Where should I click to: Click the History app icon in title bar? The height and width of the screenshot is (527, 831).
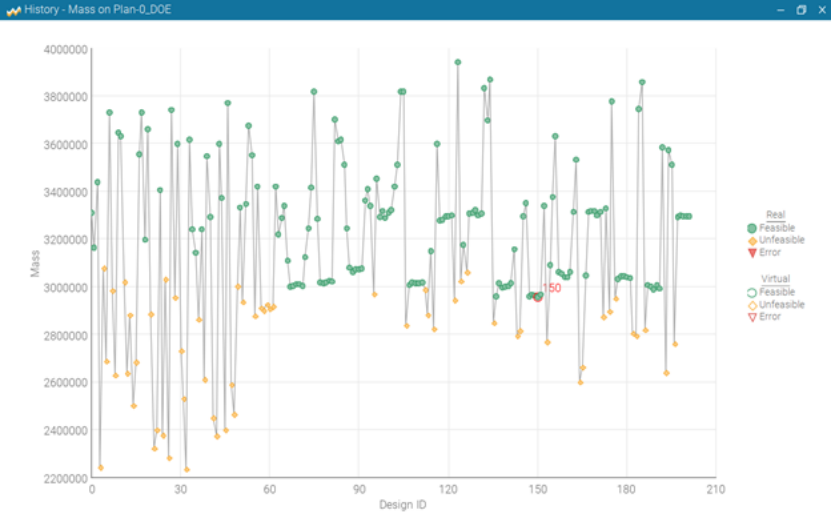13,10
